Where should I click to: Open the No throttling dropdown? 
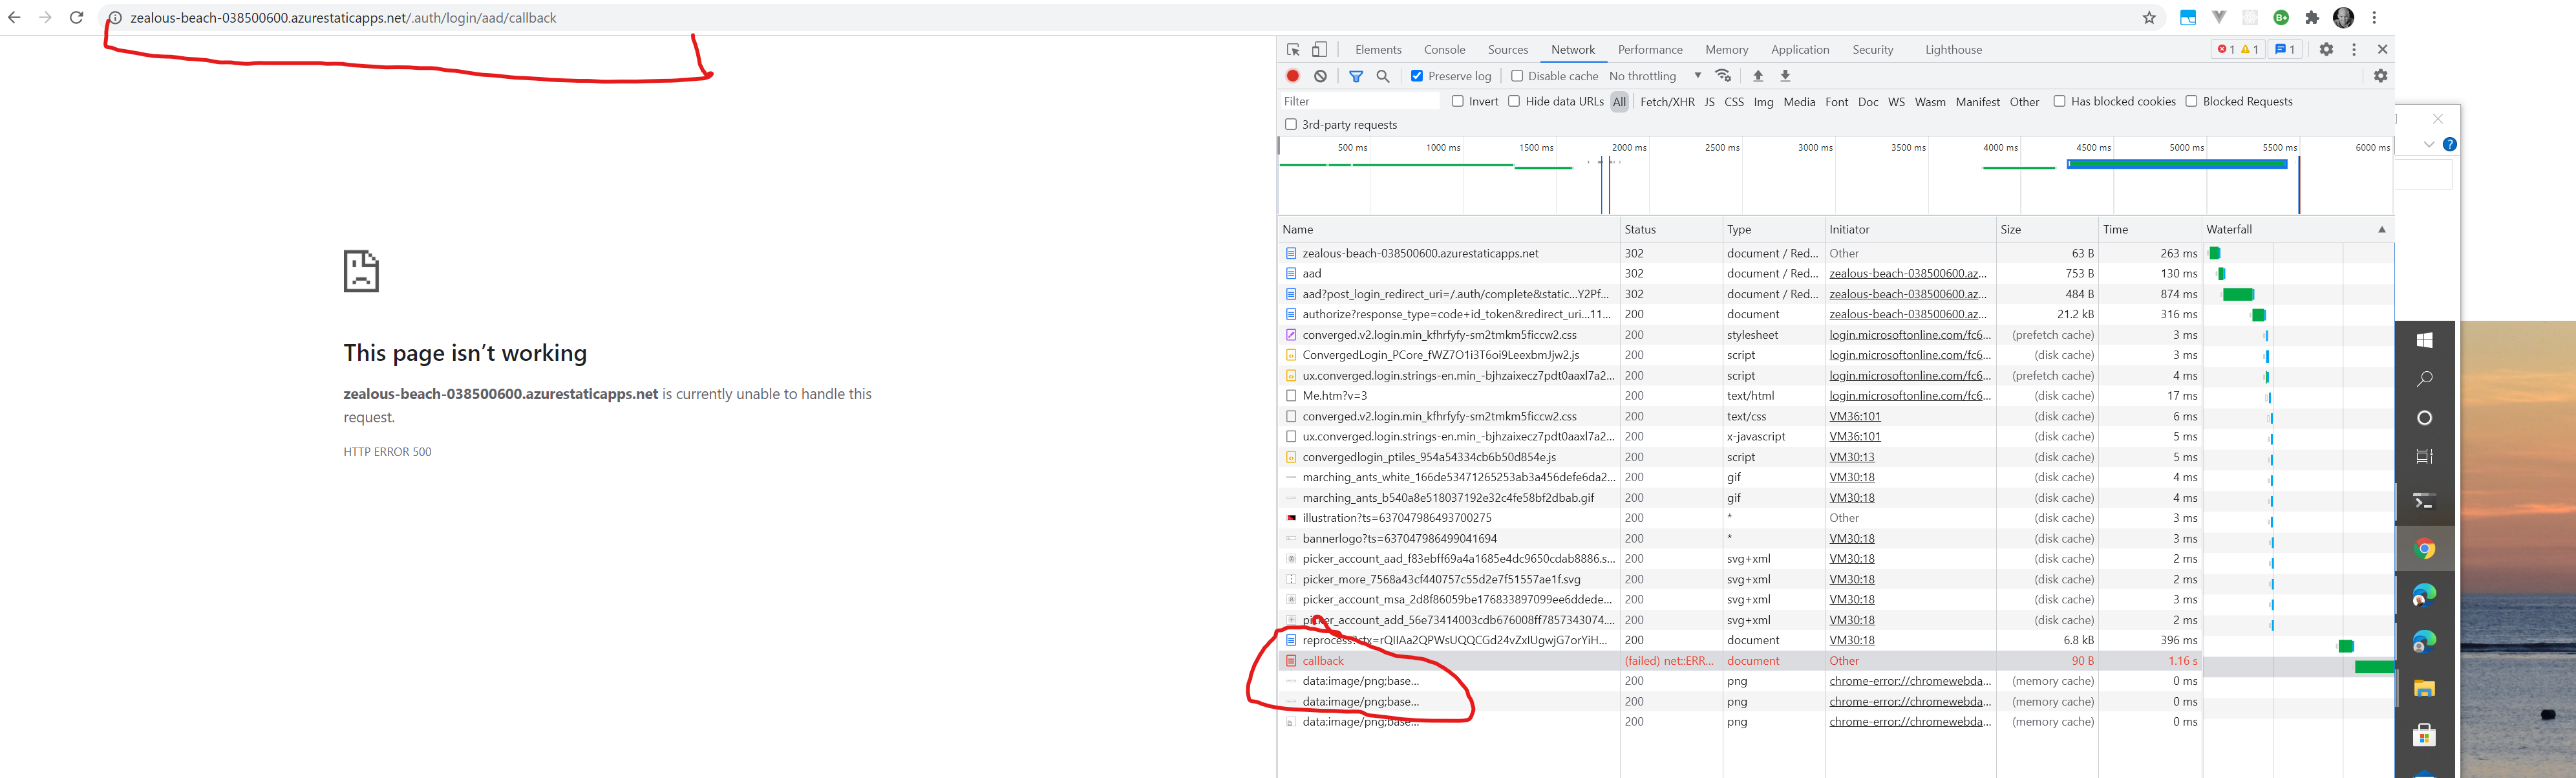pos(1655,76)
